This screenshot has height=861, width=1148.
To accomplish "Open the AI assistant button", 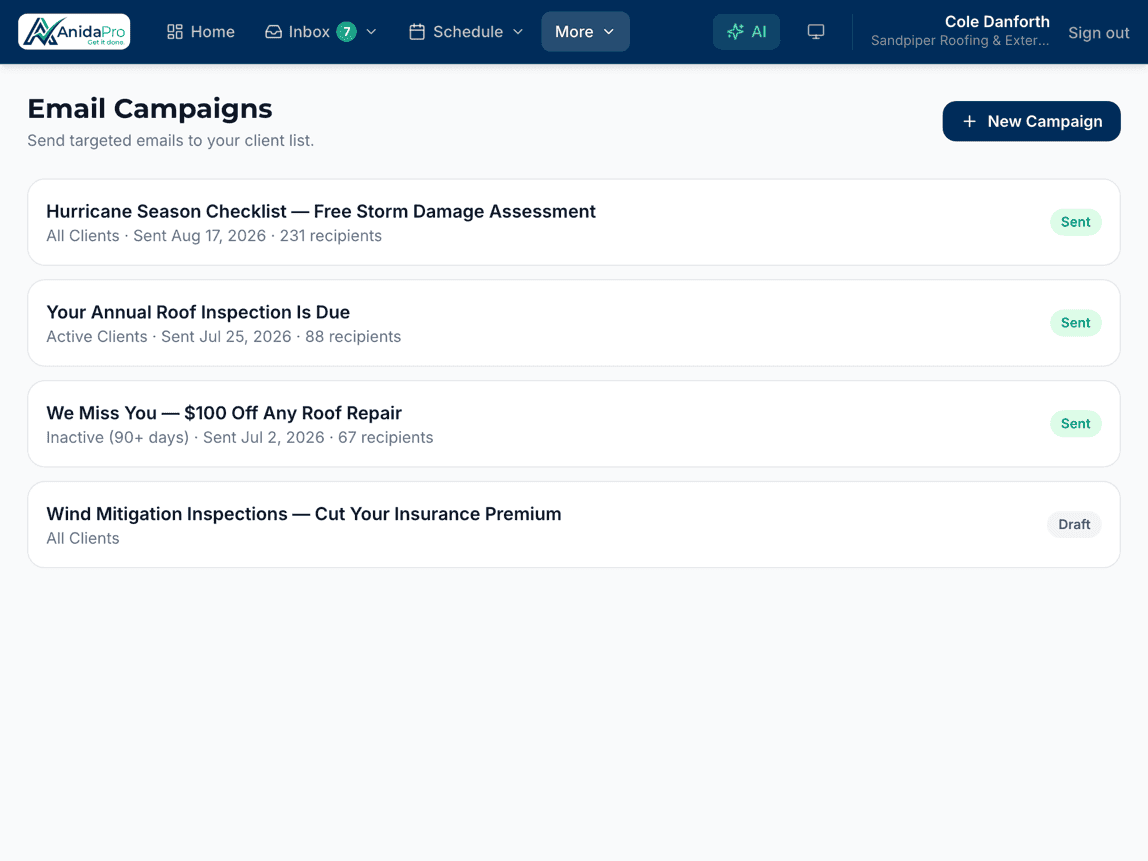I will point(746,31).
